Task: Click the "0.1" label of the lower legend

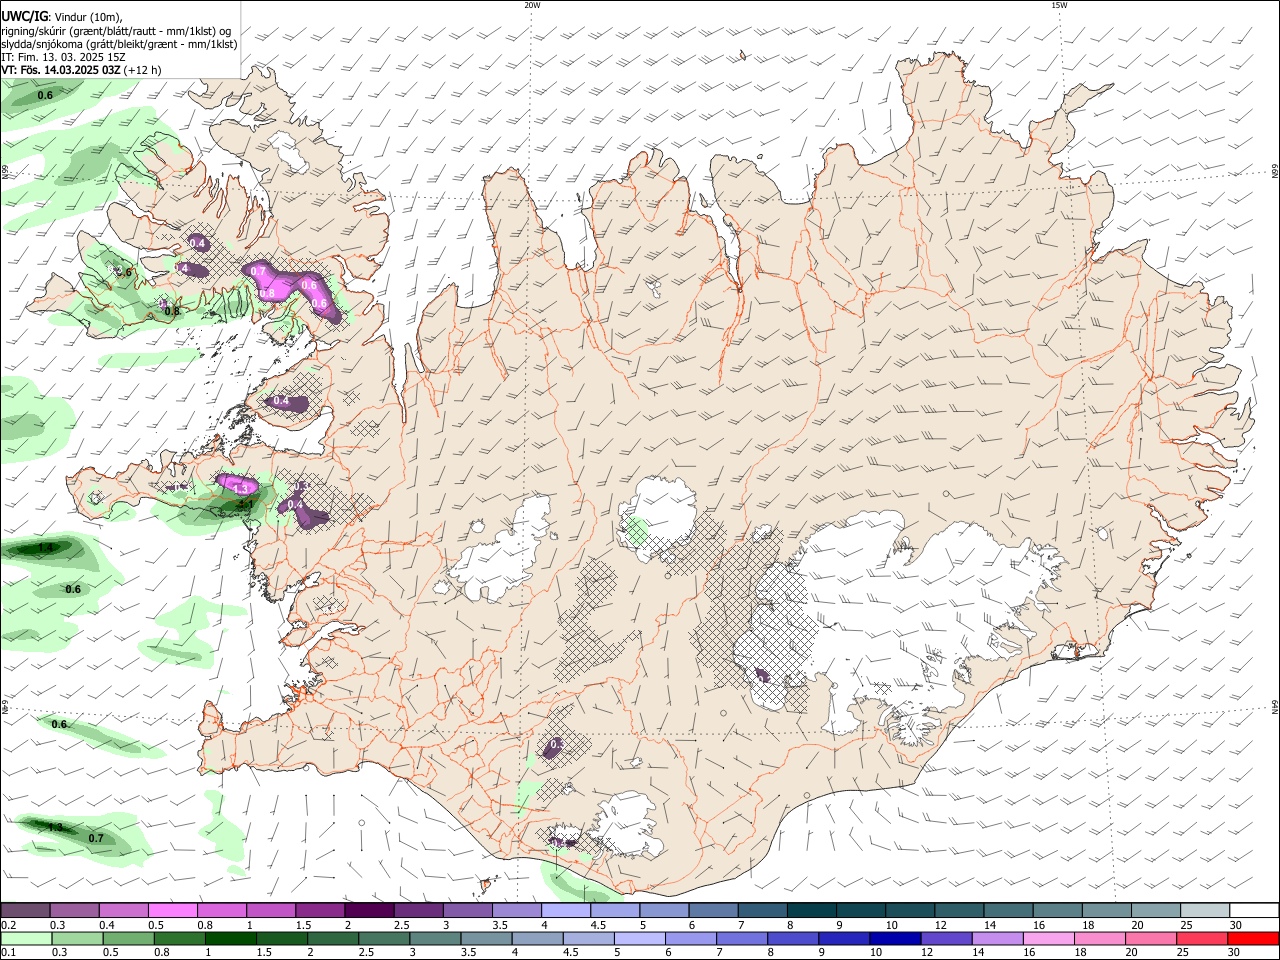Action: click(8, 953)
